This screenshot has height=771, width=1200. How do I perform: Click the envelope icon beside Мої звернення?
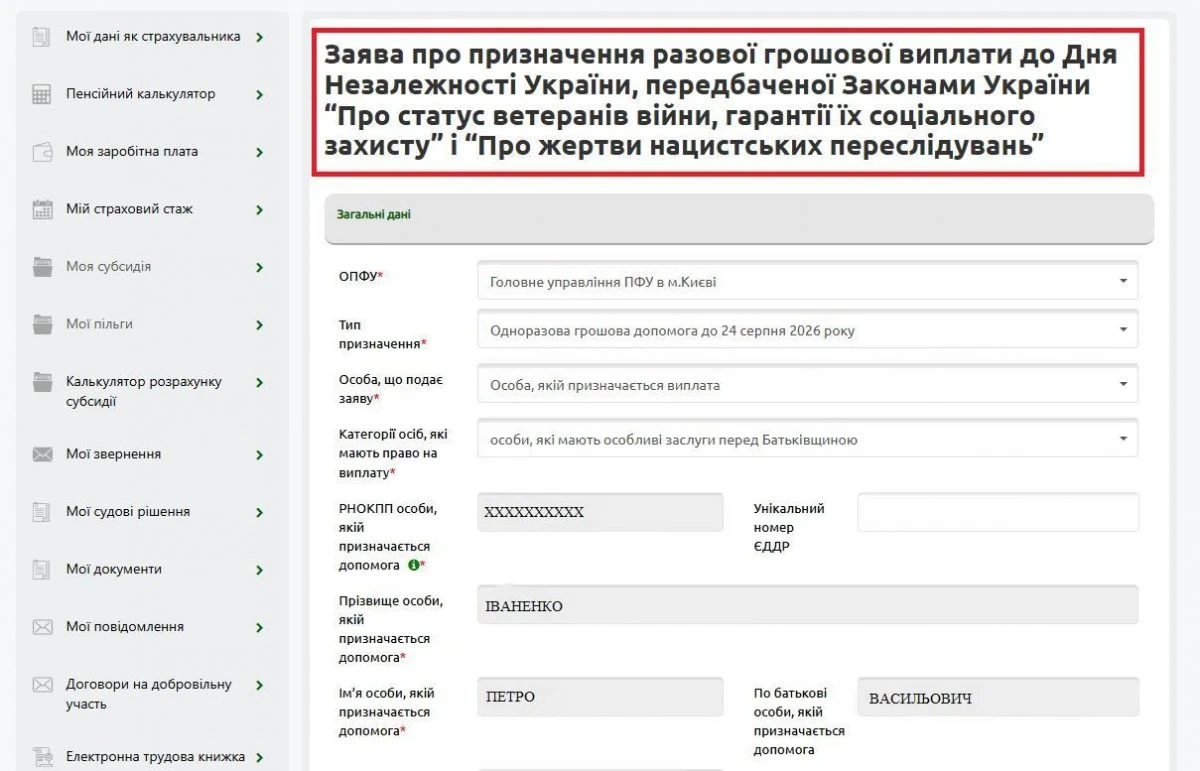42,455
